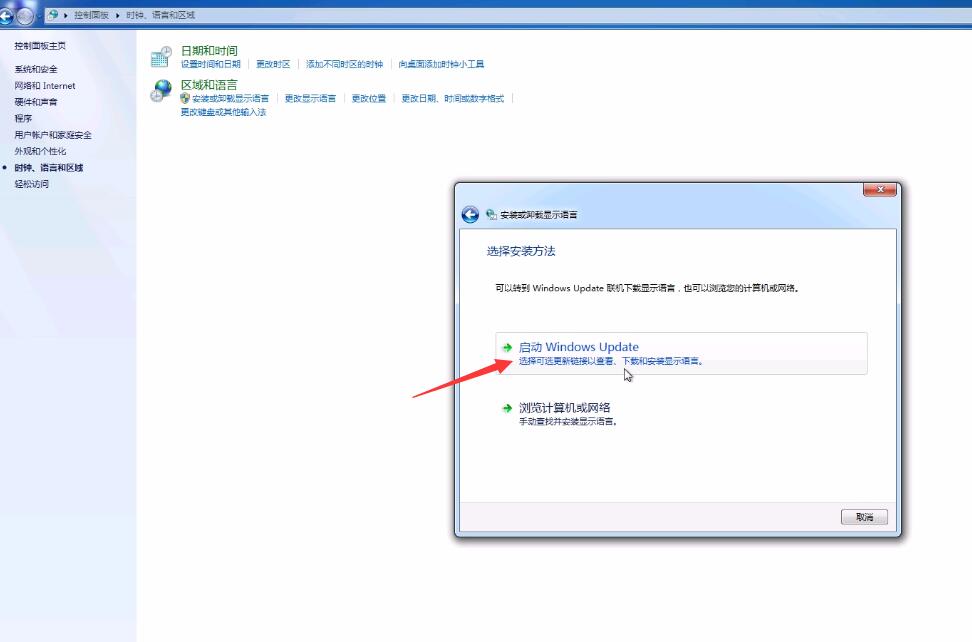
Task: Choose 启动 Windows Update option
Action: pyautogui.click(x=681, y=353)
